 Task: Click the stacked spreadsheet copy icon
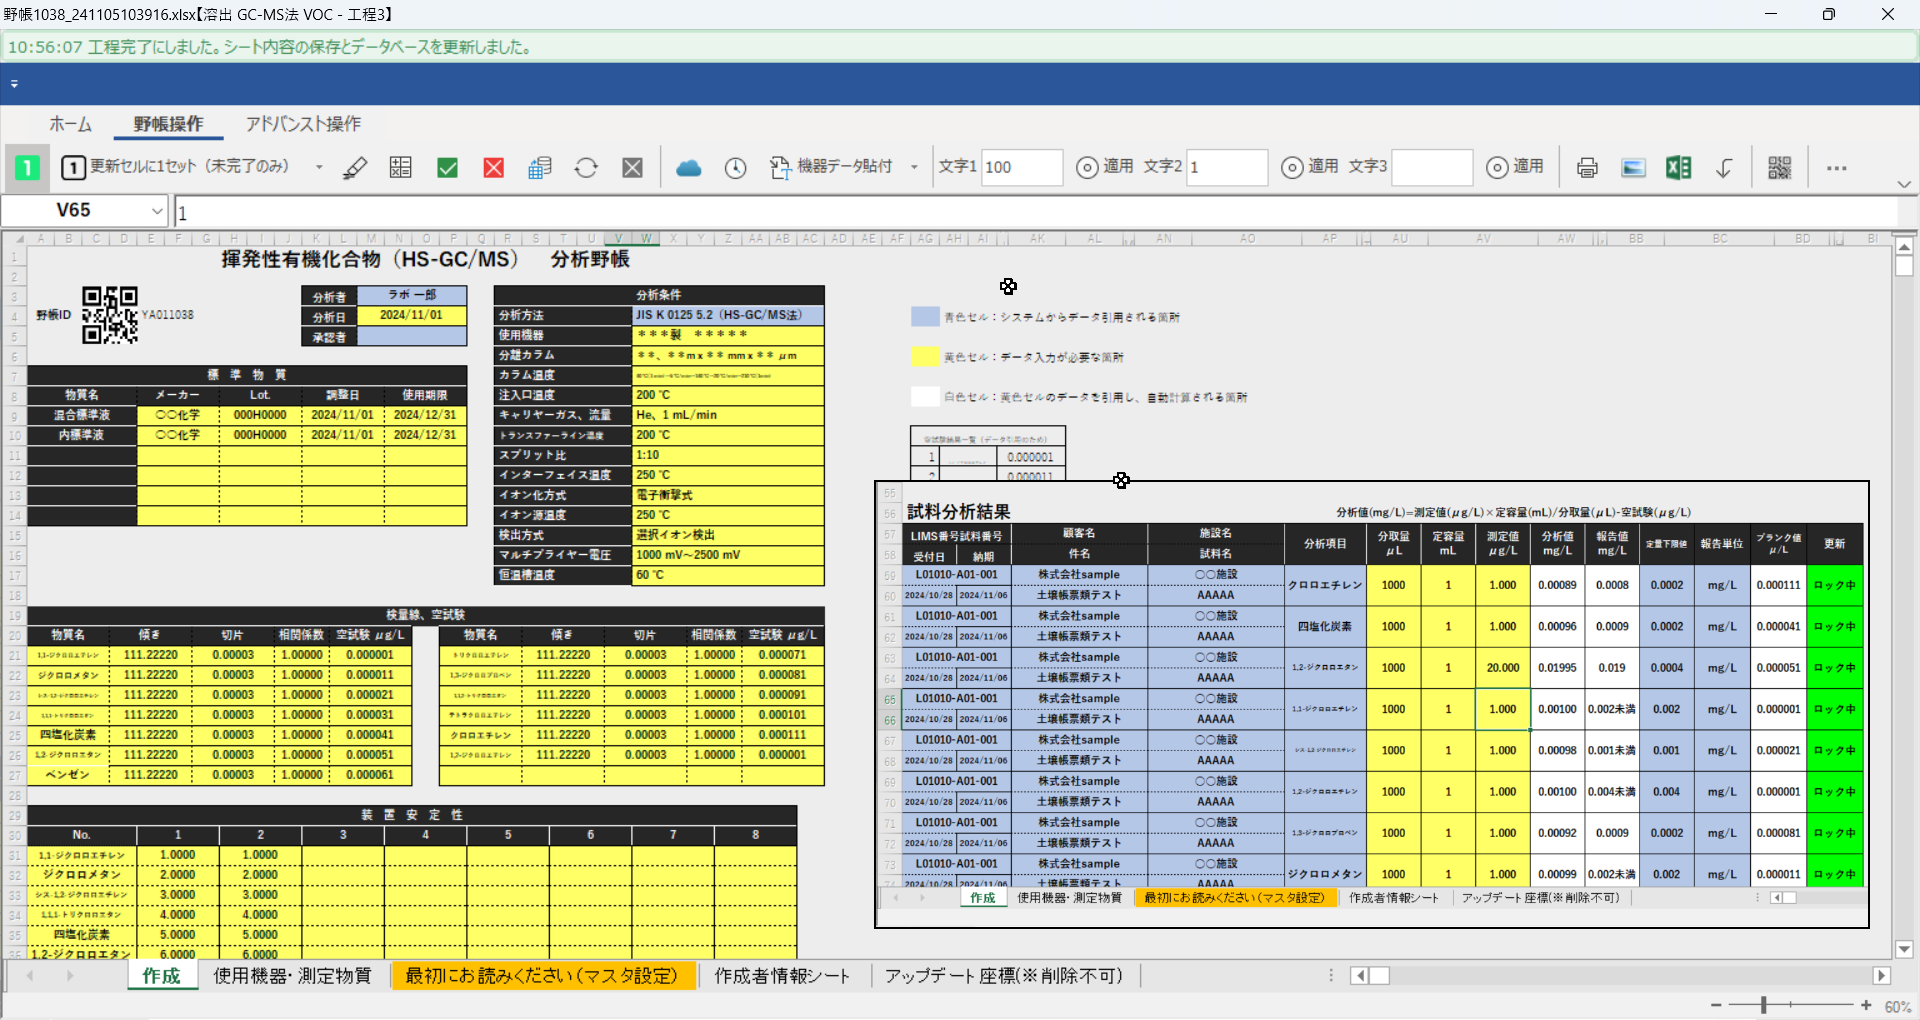click(x=540, y=167)
